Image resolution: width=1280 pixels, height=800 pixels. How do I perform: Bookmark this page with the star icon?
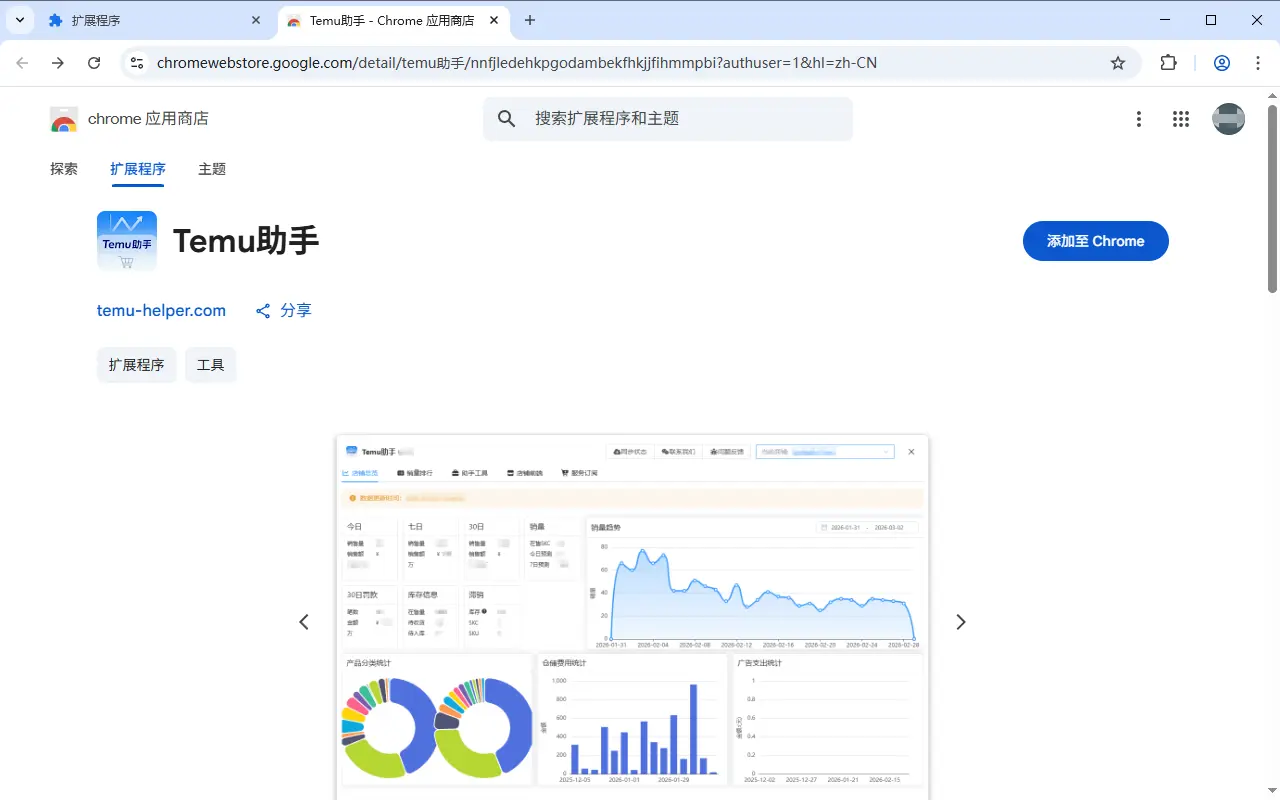pos(1118,62)
